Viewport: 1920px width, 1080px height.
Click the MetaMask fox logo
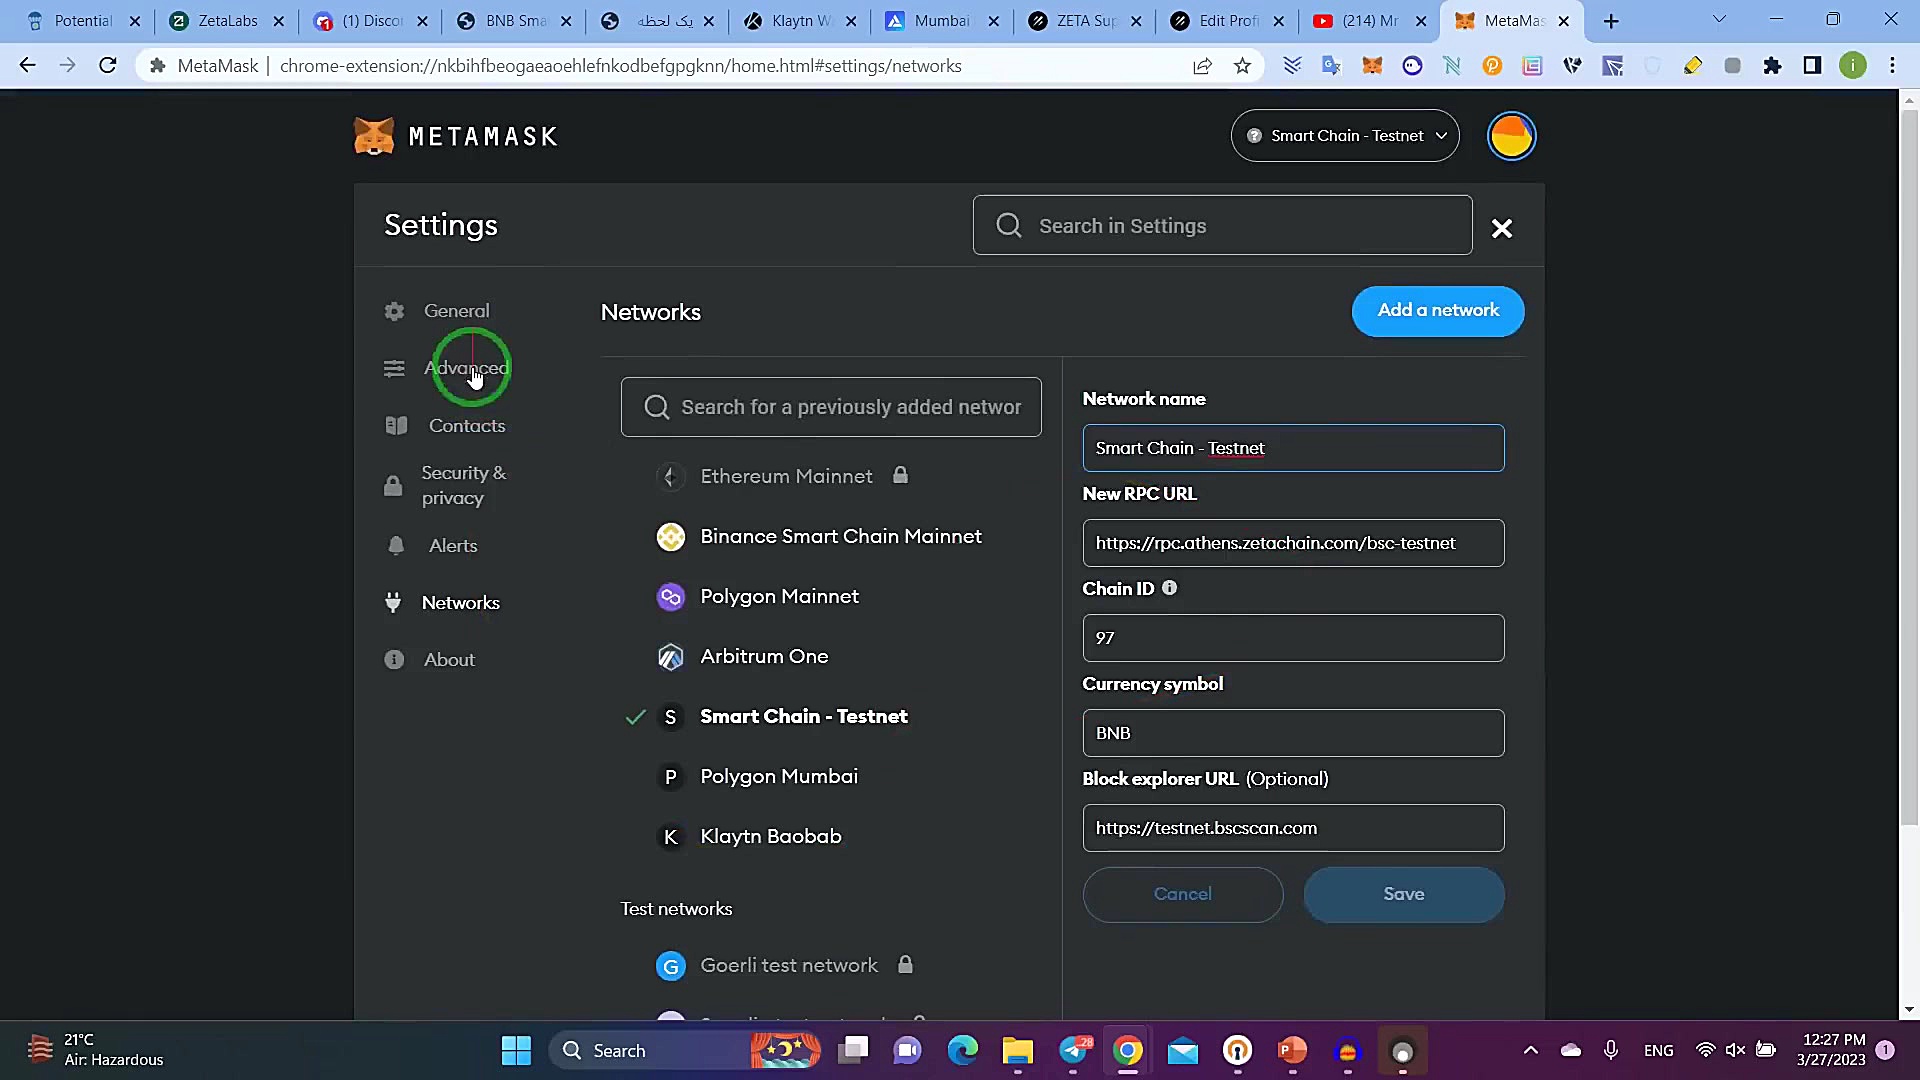pos(374,136)
